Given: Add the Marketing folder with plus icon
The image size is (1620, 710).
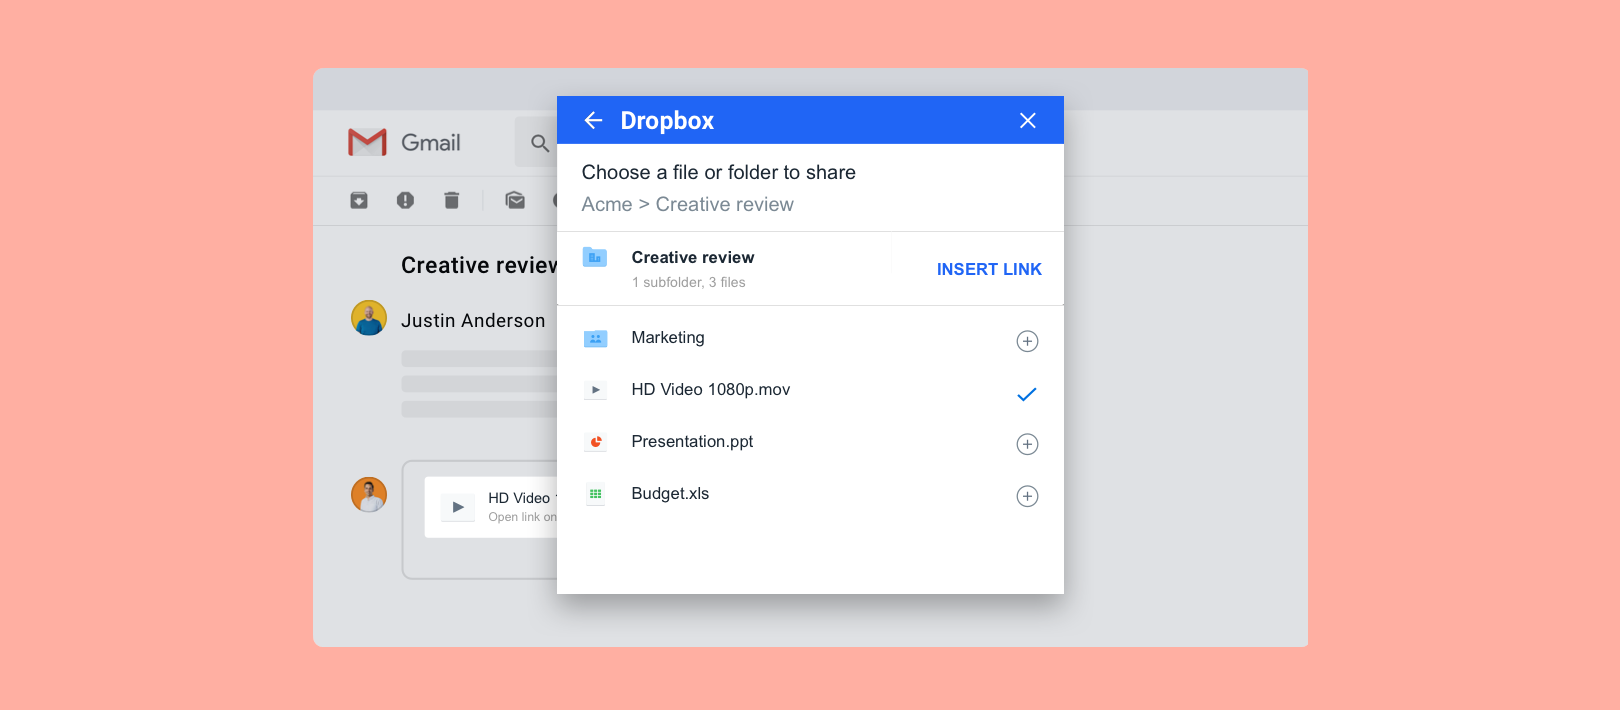Looking at the screenshot, I should 1027,341.
